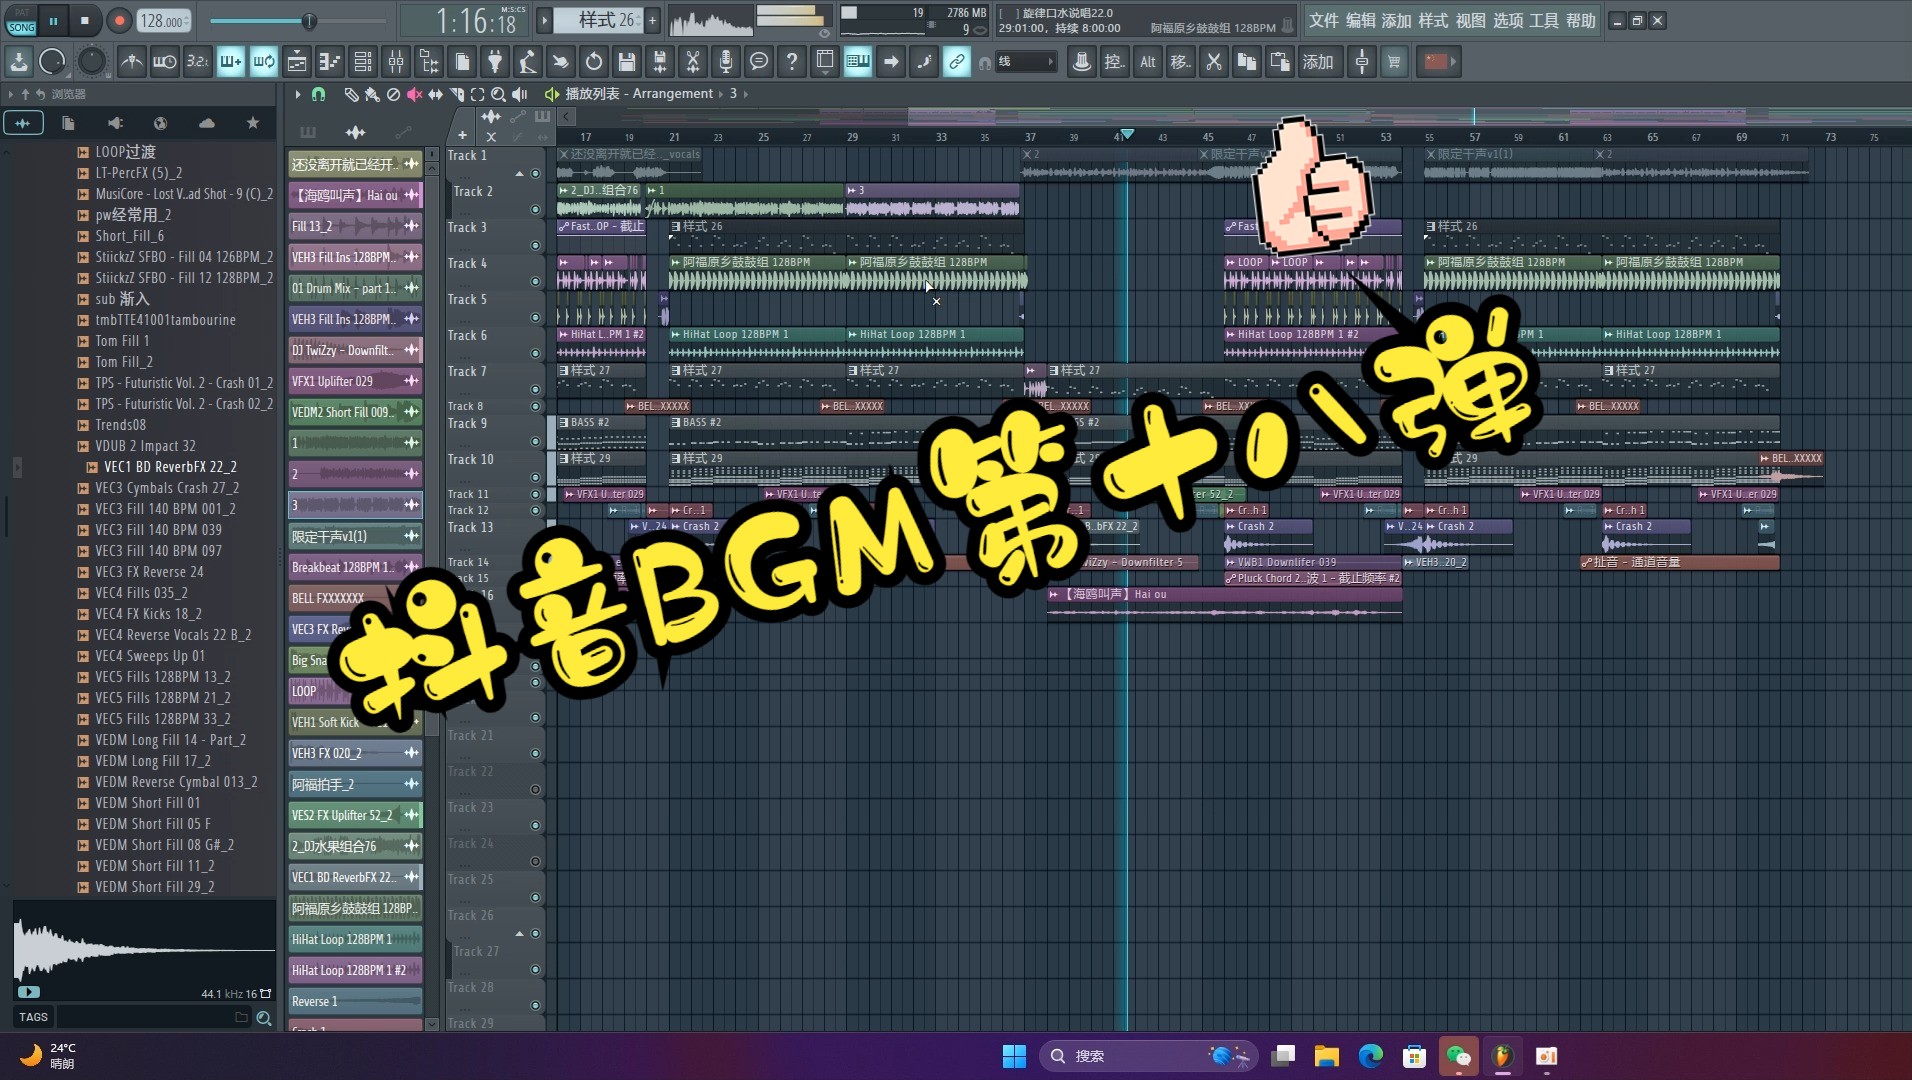The image size is (1912, 1080).
Task: Start one-click recording microphone icon
Action: coord(726,62)
